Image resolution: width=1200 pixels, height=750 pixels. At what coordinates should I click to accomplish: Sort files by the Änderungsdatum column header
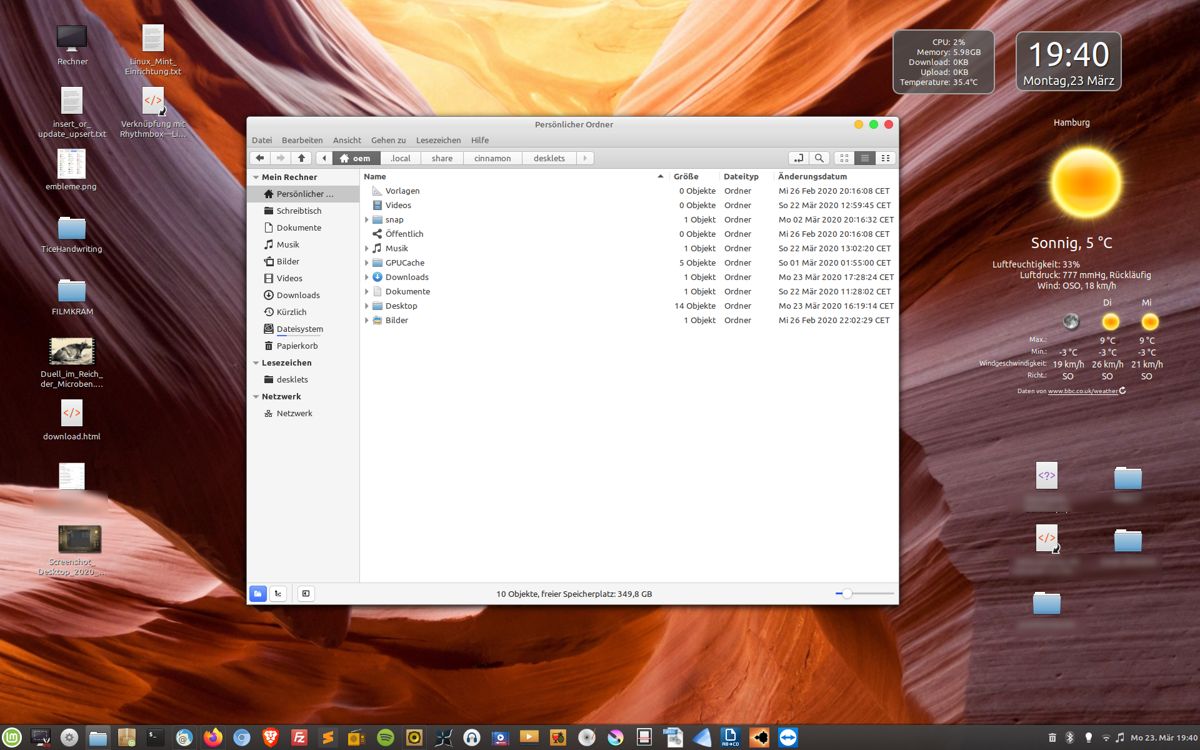coord(812,176)
